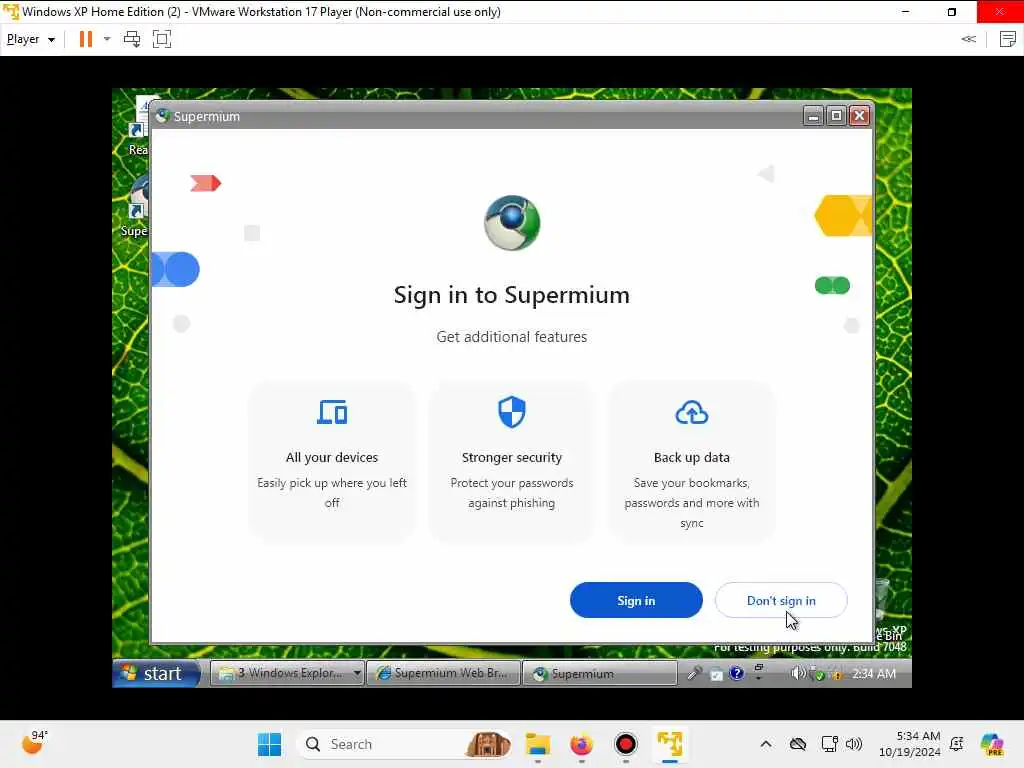Click the cloud sync-off tray icon

pyautogui.click(x=798, y=744)
